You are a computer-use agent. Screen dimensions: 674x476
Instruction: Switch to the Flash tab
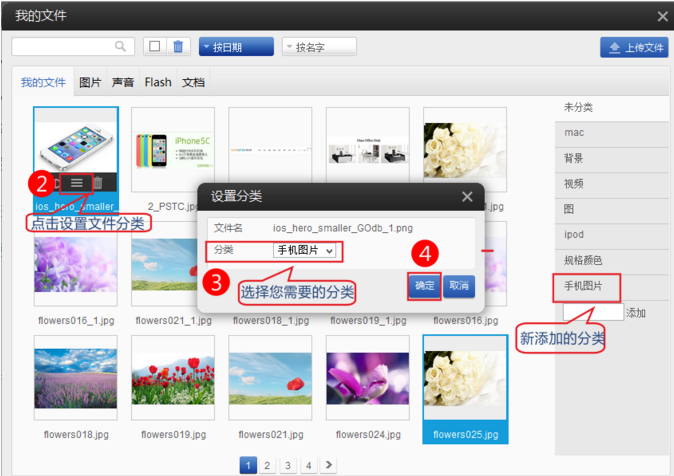pos(158,82)
